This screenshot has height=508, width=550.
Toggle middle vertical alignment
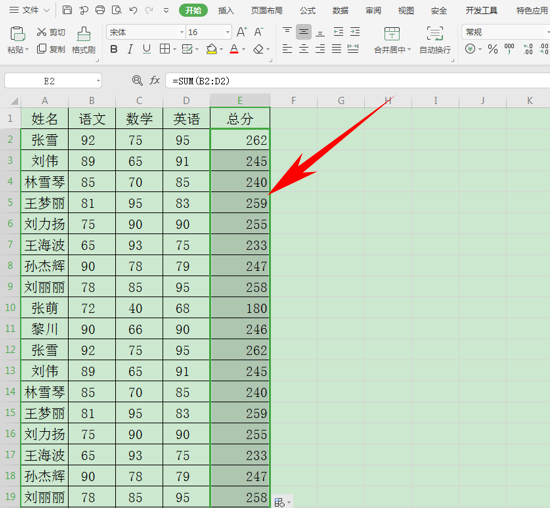coord(303,32)
